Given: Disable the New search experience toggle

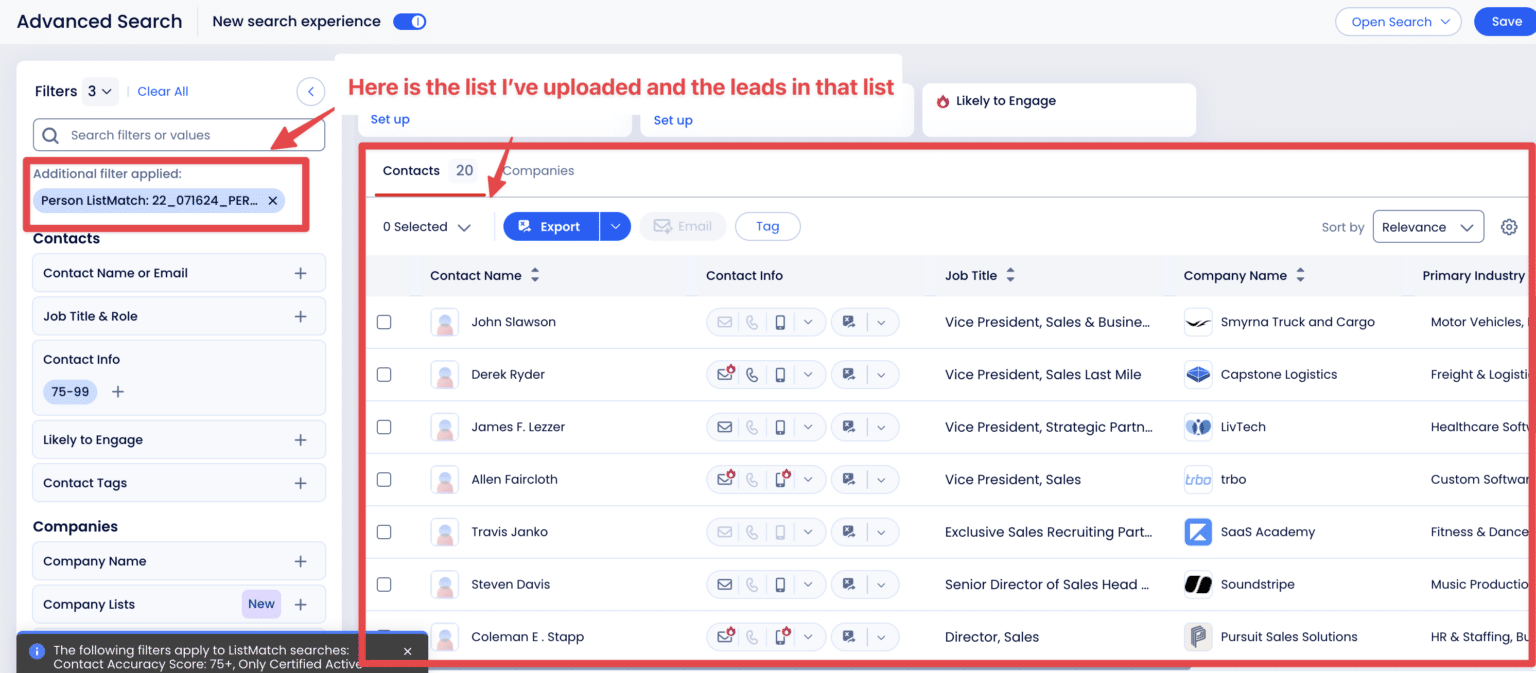Looking at the screenshot, I should point(410,20).
